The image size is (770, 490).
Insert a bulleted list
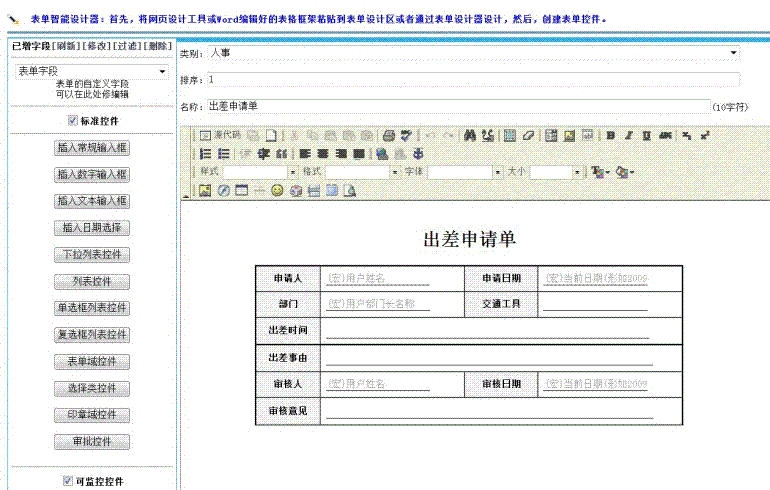click(223, 154)
